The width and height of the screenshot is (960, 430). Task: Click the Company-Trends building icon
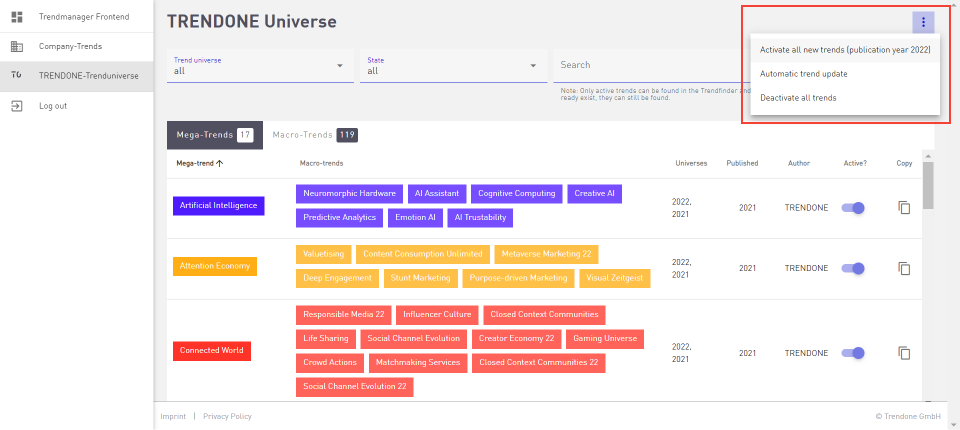pos(17,47)
